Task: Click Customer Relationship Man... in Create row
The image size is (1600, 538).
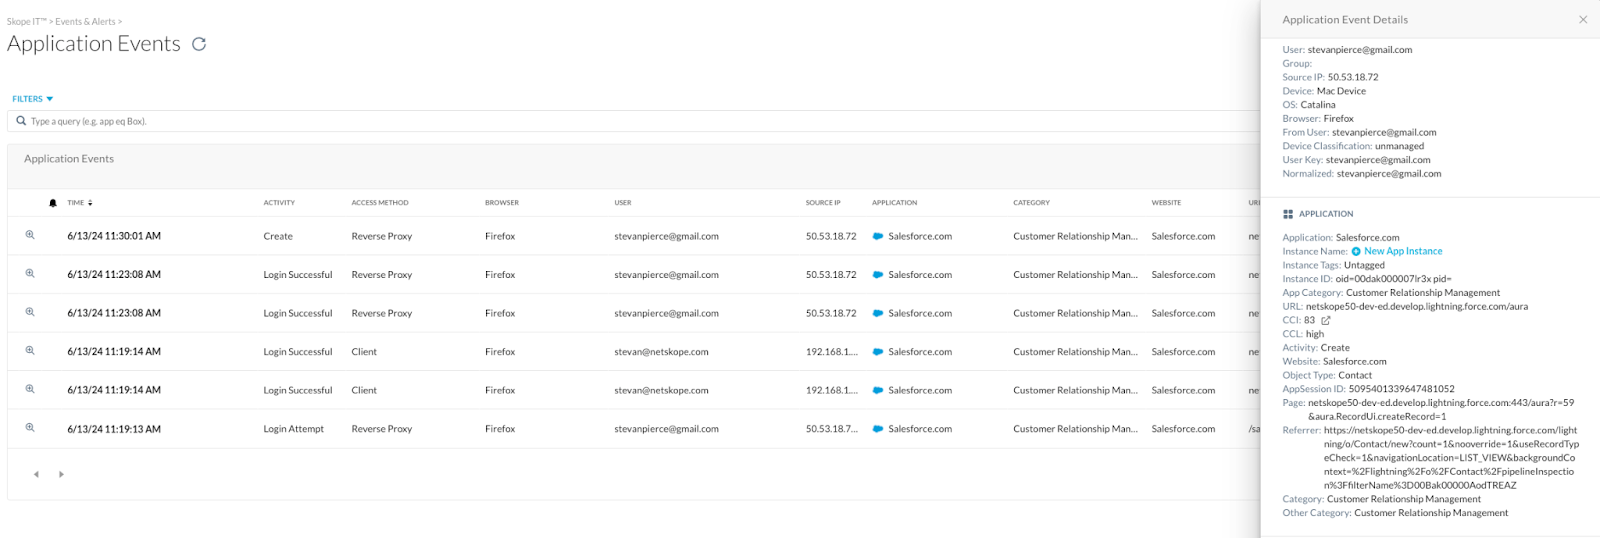Action: (x=1075, y=237)
